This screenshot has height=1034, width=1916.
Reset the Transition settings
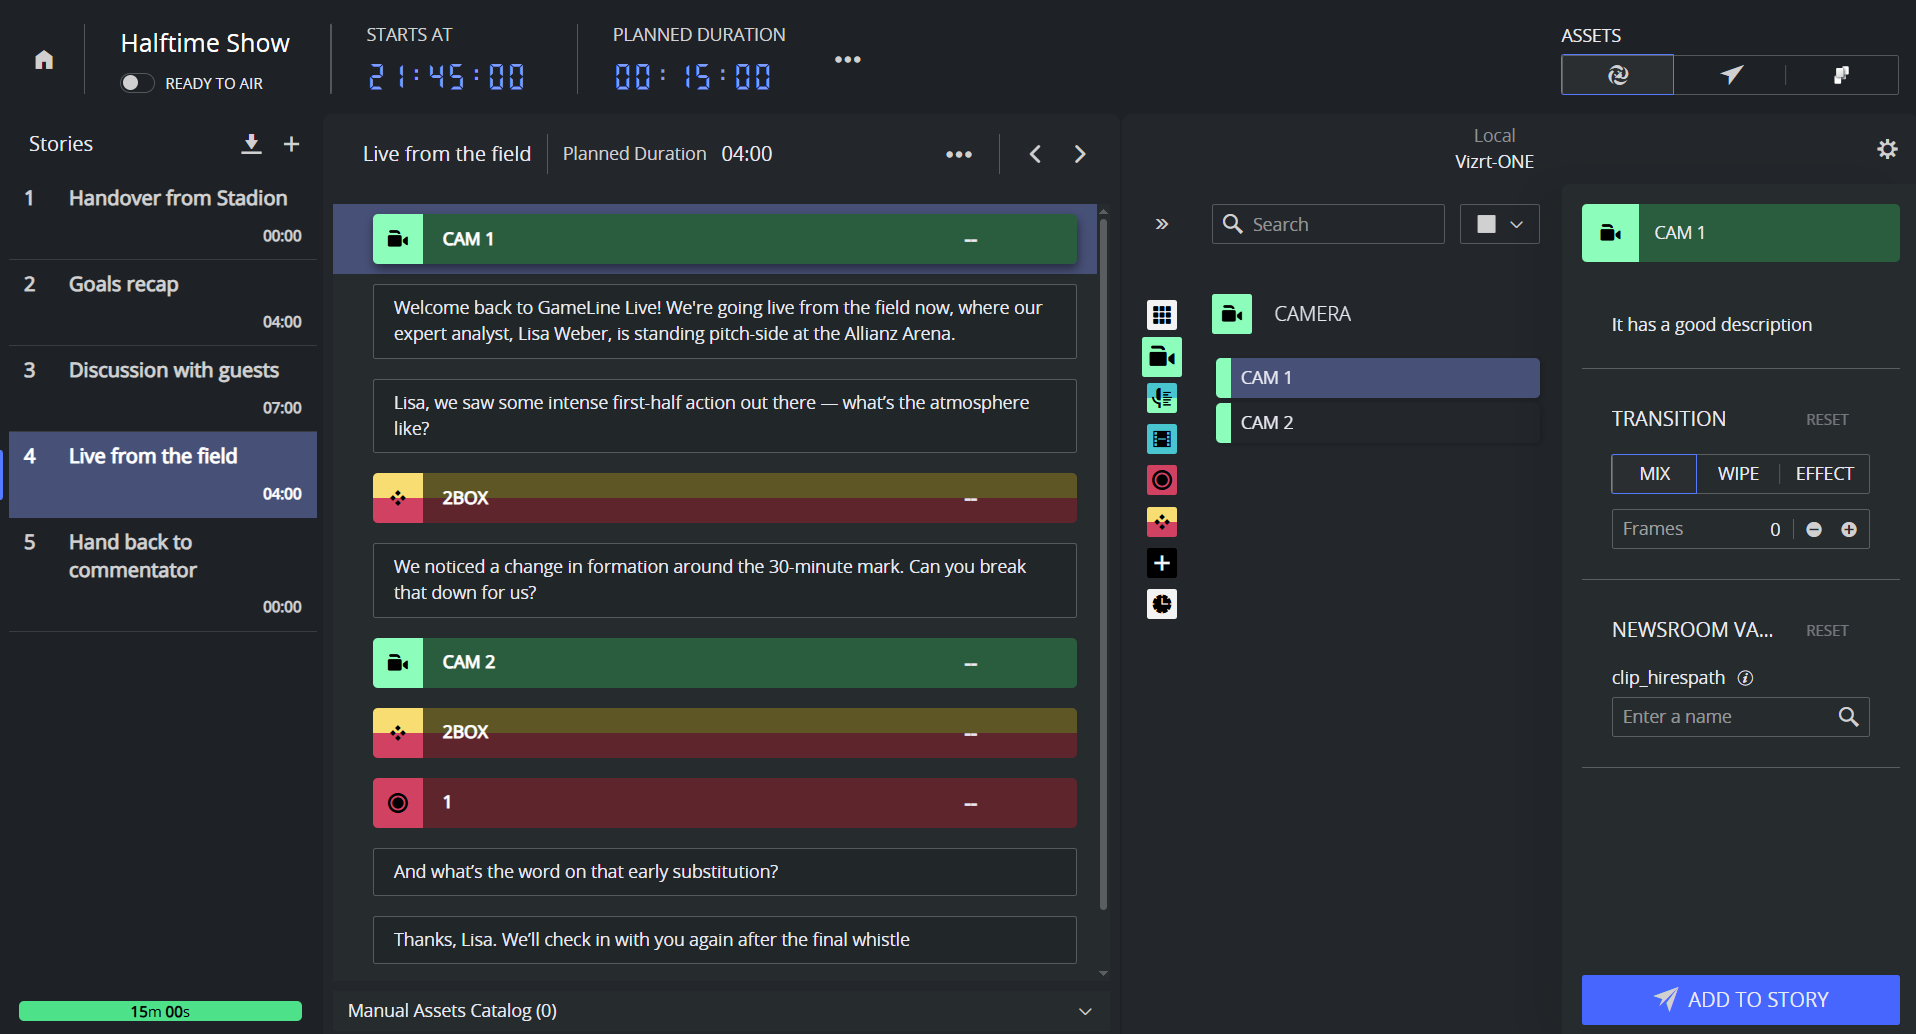click(x=1826, y=420)
